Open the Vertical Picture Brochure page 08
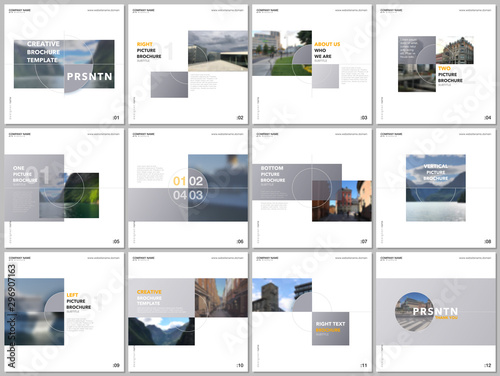The image size is (500, 376). [x=436, y=188]
